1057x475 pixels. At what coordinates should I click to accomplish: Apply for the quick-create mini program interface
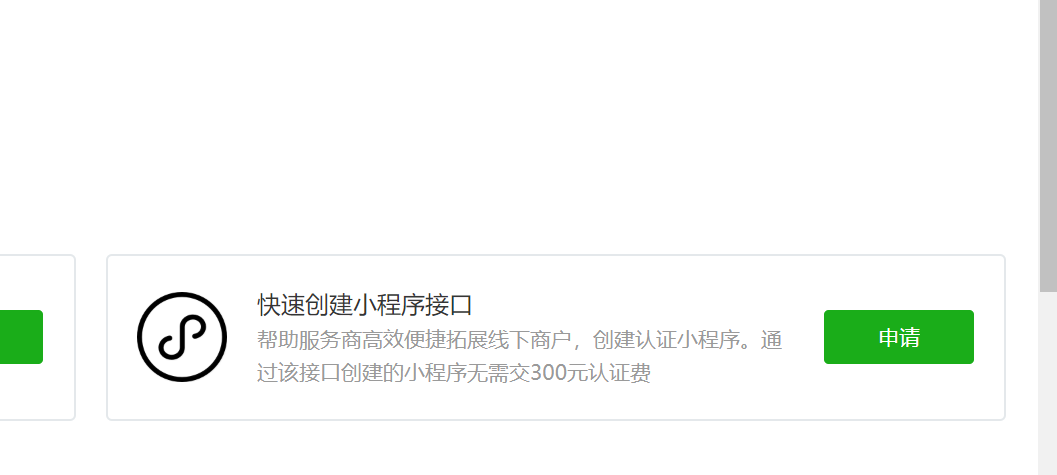(899, 337)
